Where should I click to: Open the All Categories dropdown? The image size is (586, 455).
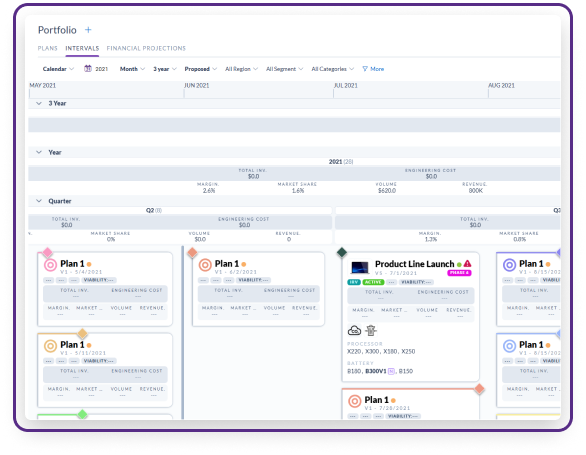pos(333,69)
